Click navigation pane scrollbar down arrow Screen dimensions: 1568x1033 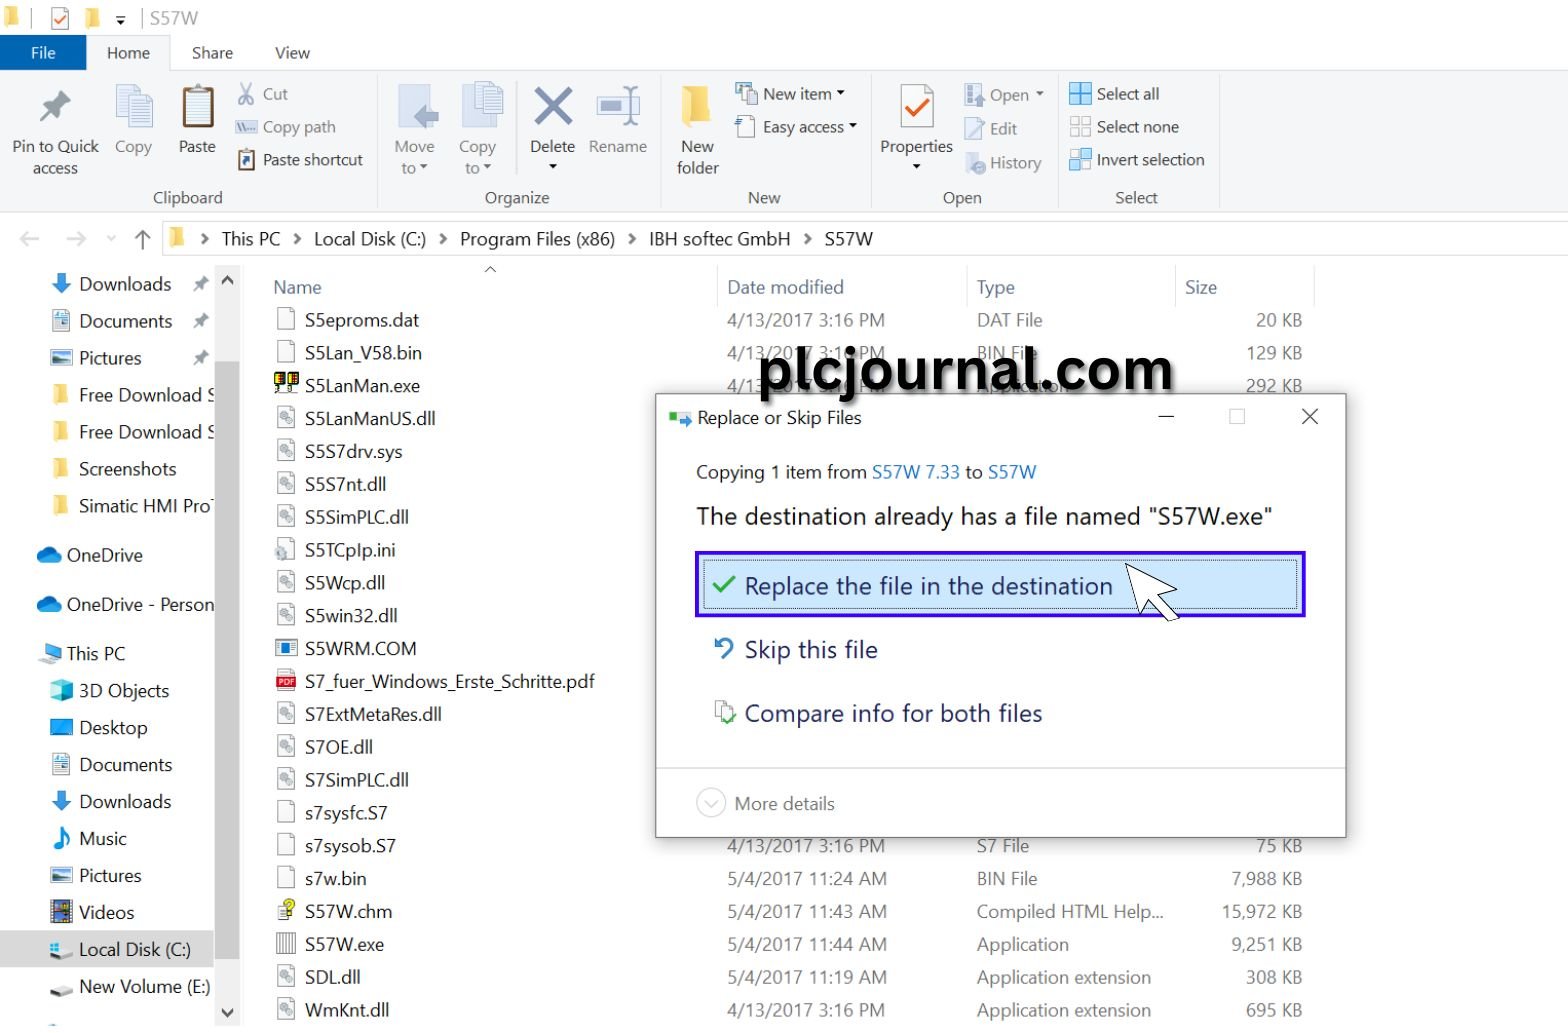click(228, 1012)
